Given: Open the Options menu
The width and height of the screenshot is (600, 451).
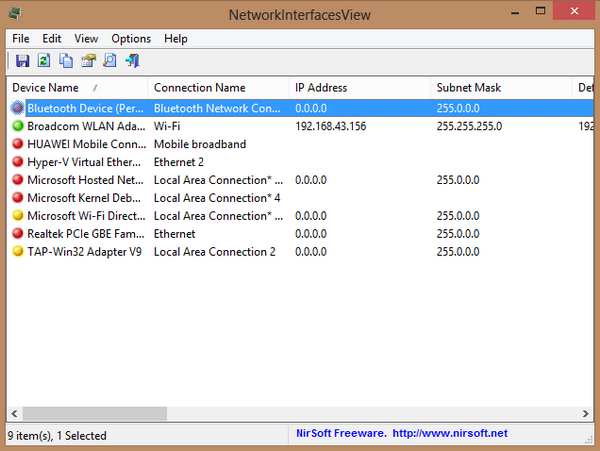Looking at the screenshot, I should click(131, 39).
